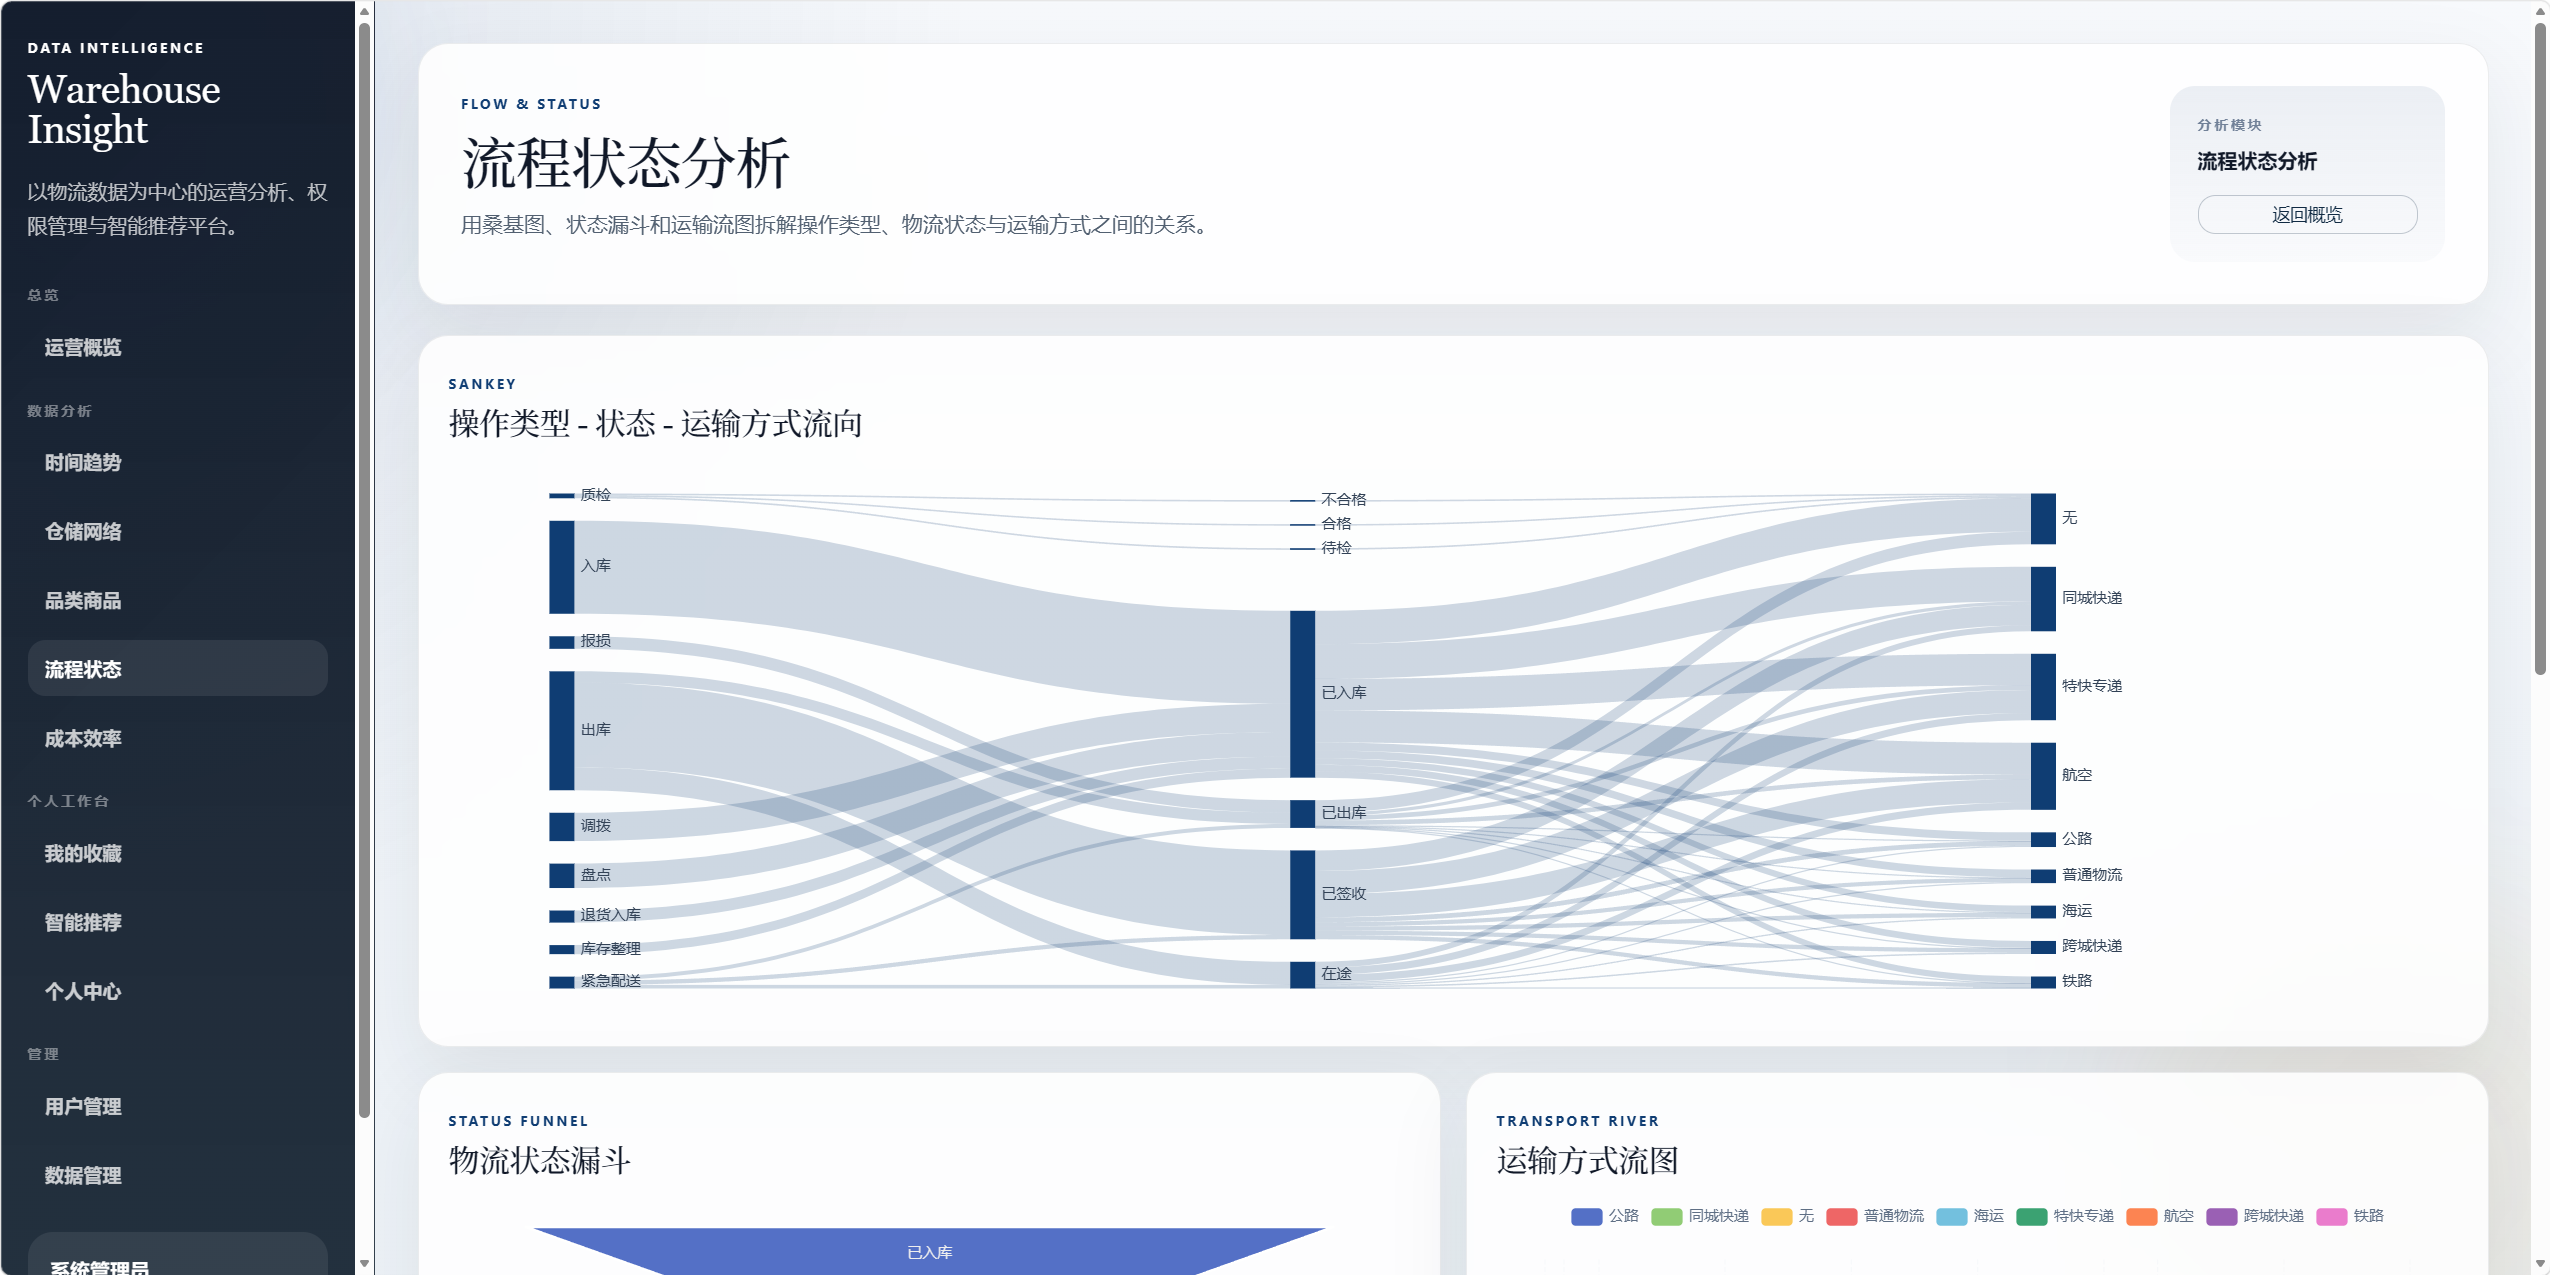The width and height of the screenshot is (2550, 1275).
Task: Click the 铁路 pink legend swatch
Action: [2331, 1216]
